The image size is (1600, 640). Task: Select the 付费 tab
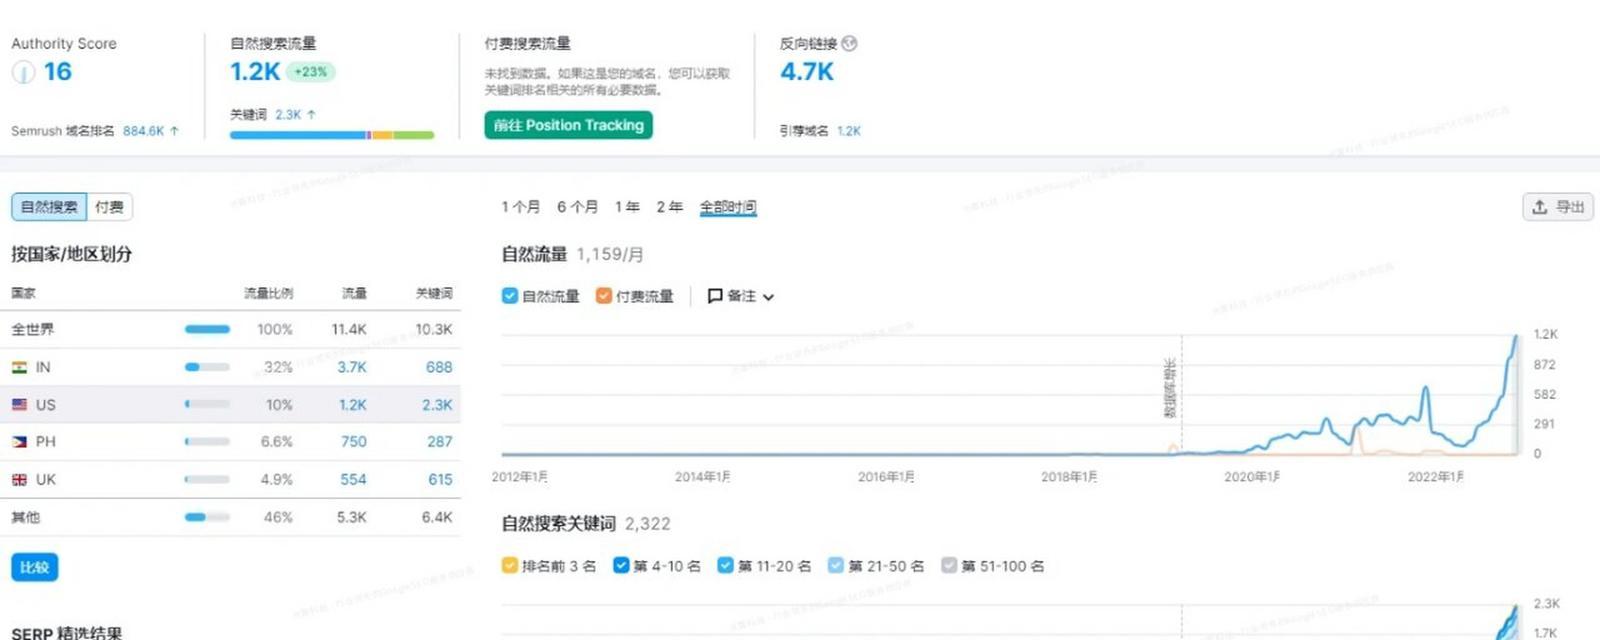tap(110, 207)
